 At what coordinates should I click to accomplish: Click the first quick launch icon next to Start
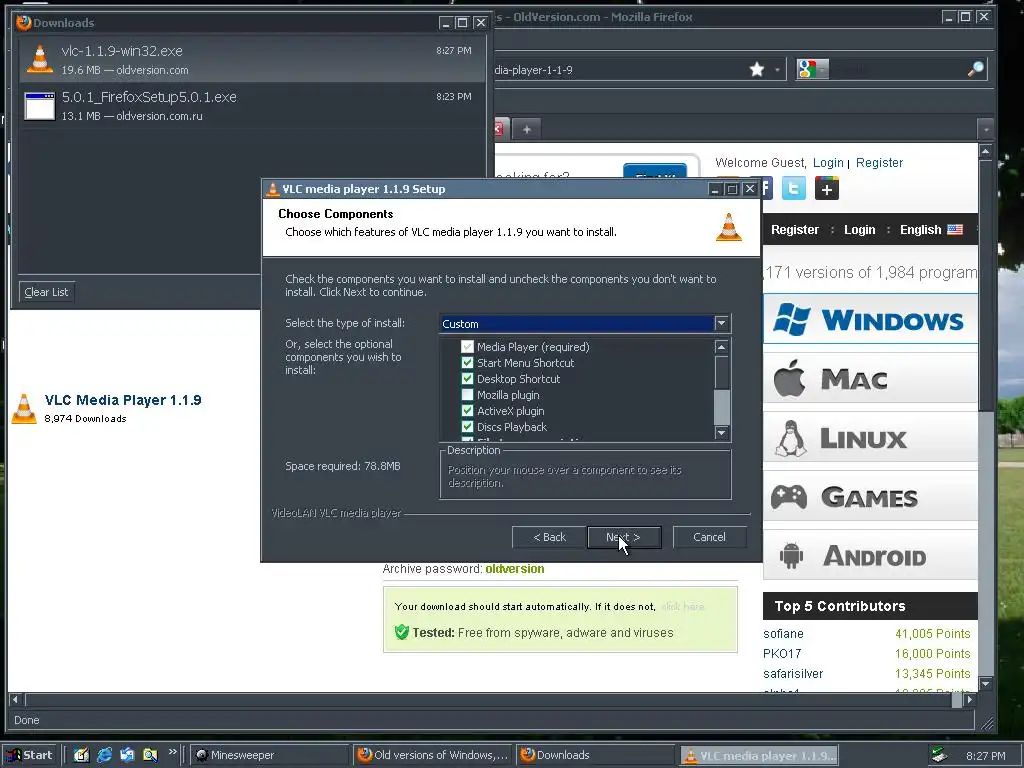coord(81,755)
